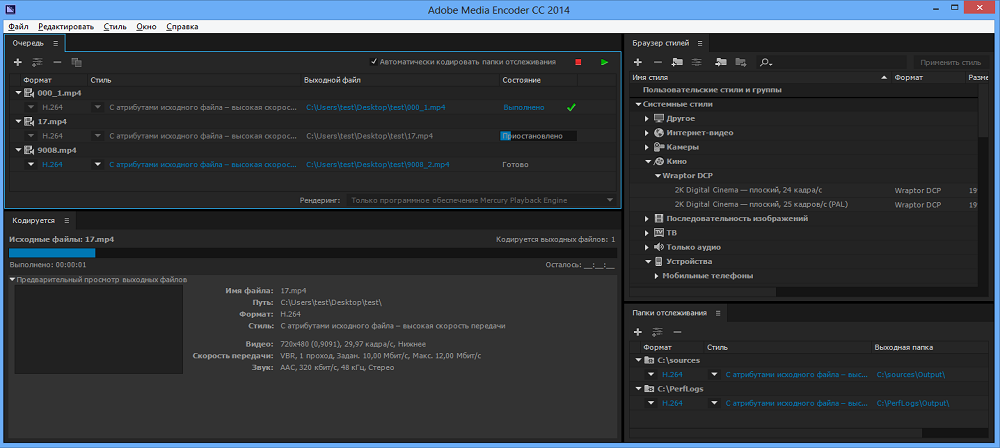Click the magnifier search icon in Браузер стилей

tap(765, 63)
